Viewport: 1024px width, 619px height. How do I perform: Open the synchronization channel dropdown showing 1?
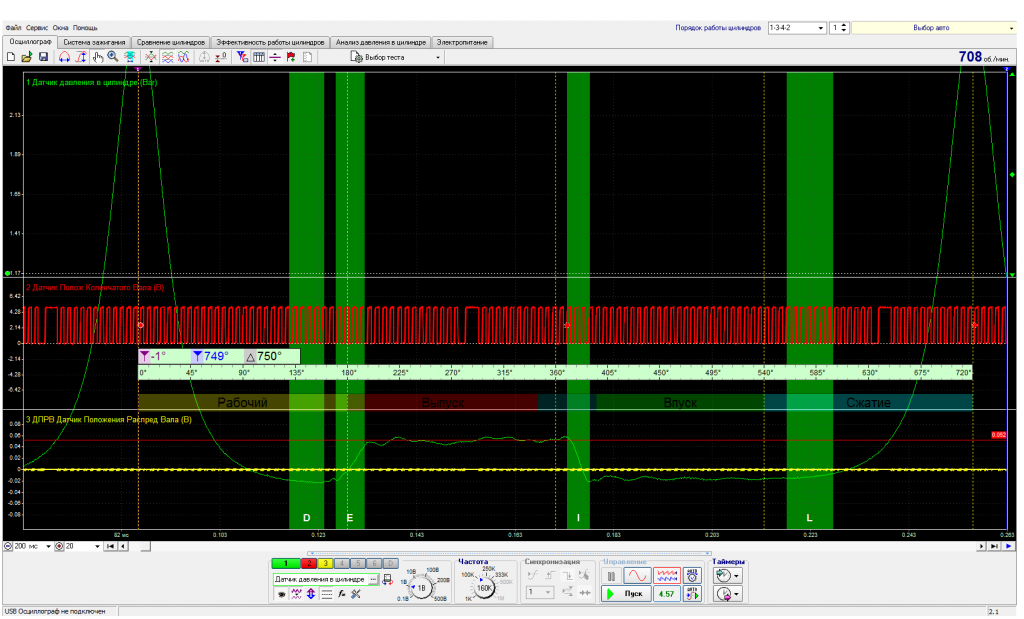coord(540,592)
